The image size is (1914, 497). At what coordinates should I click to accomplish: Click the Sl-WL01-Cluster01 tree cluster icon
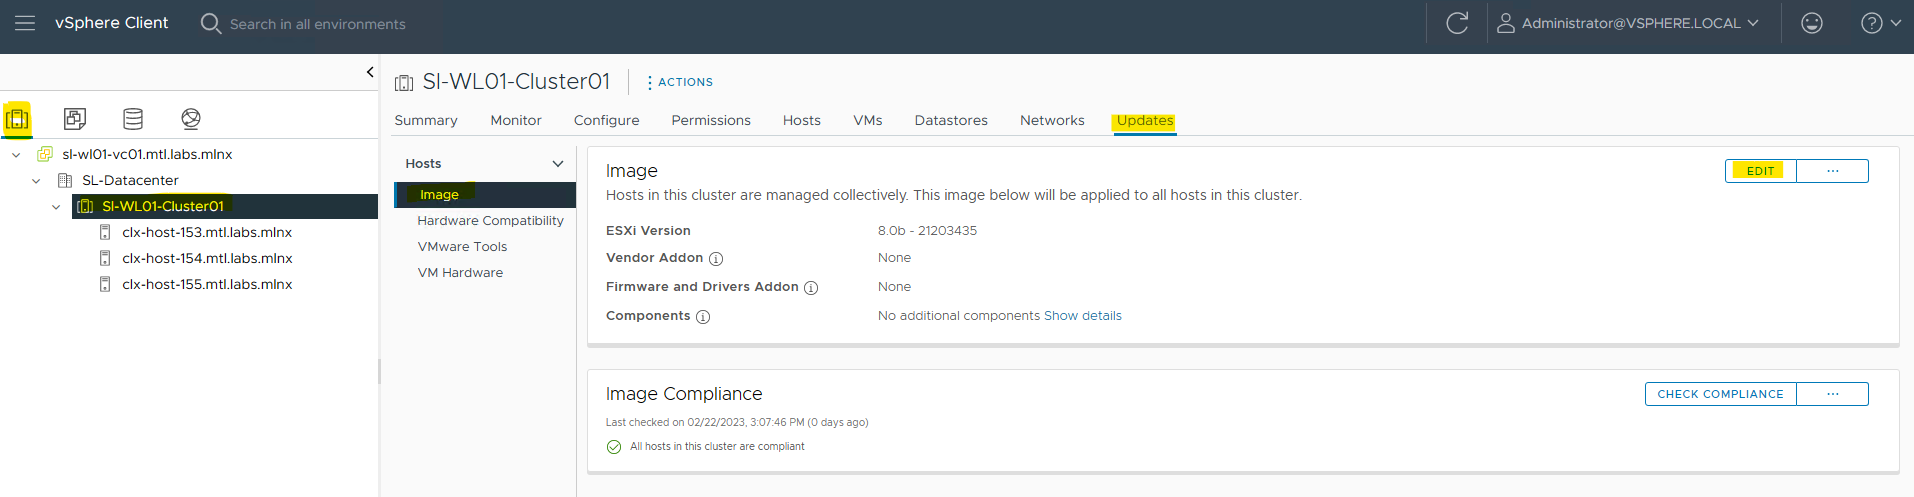tap(86, 206)
